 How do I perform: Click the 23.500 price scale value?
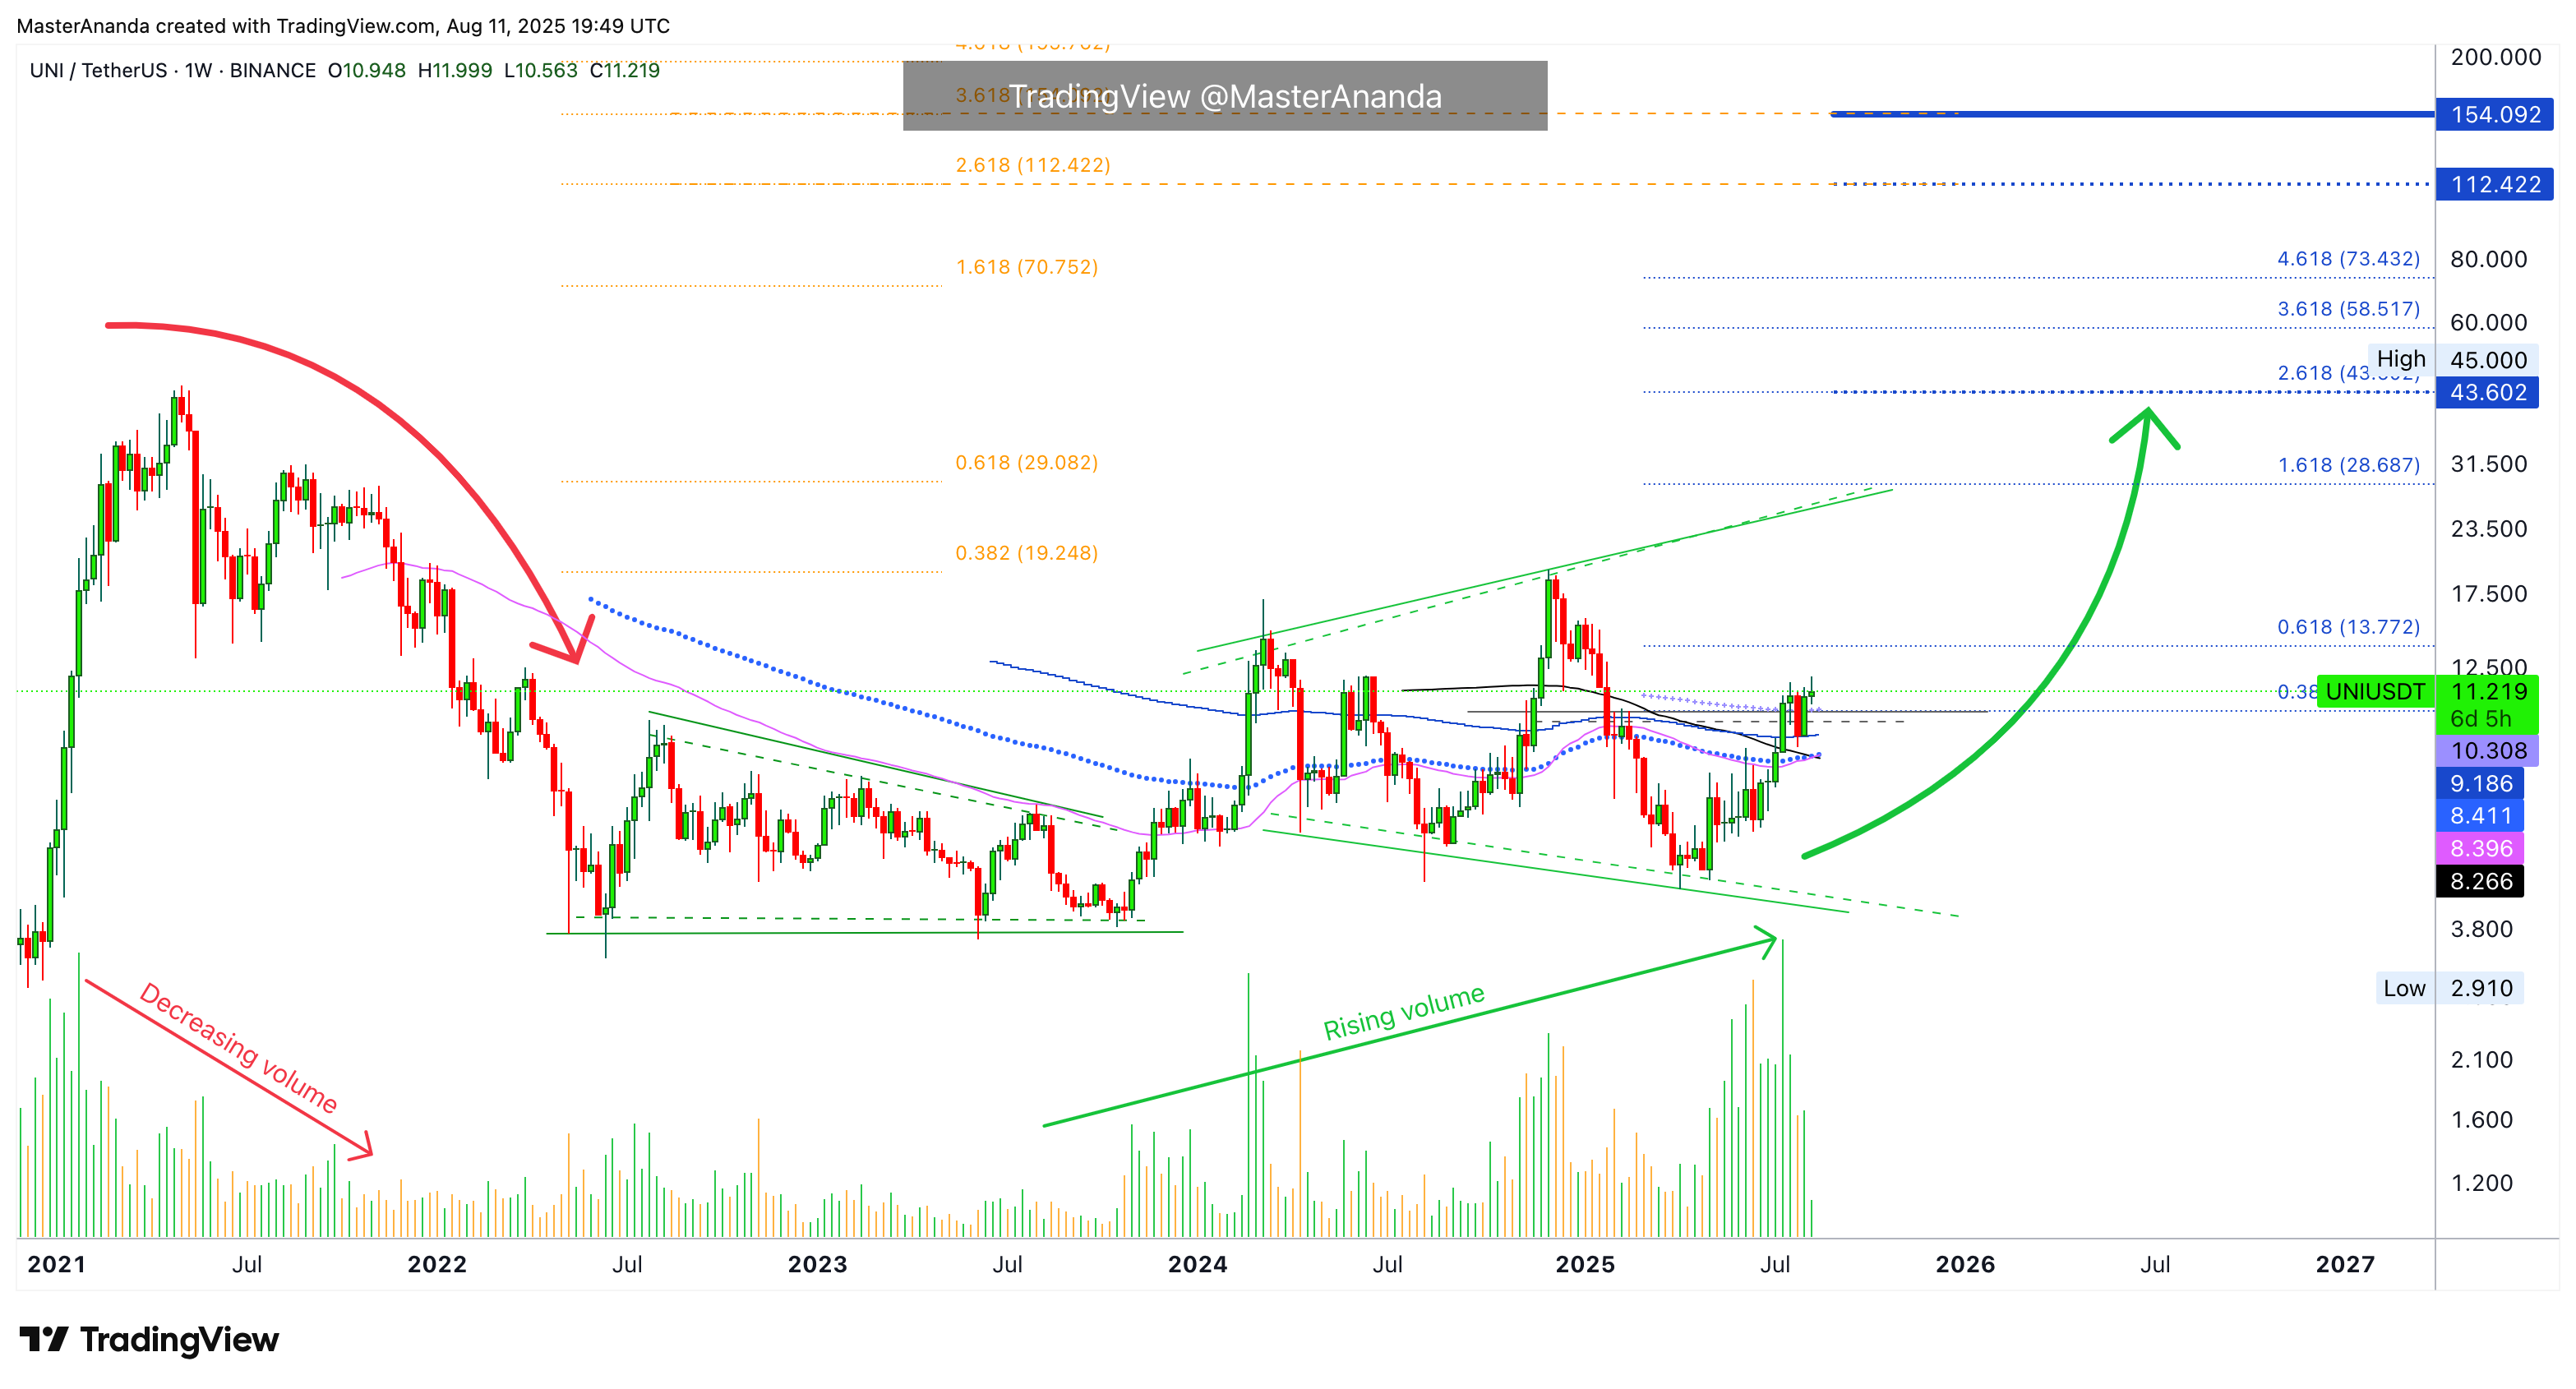2489,529
